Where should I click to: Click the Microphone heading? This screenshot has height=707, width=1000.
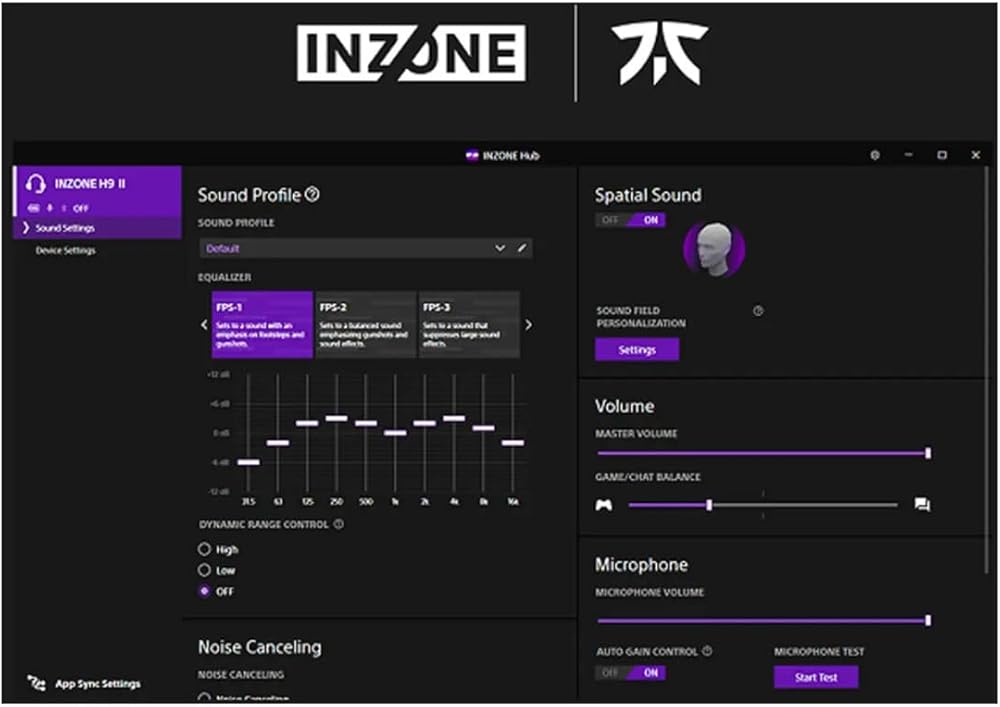coord(642,565)
